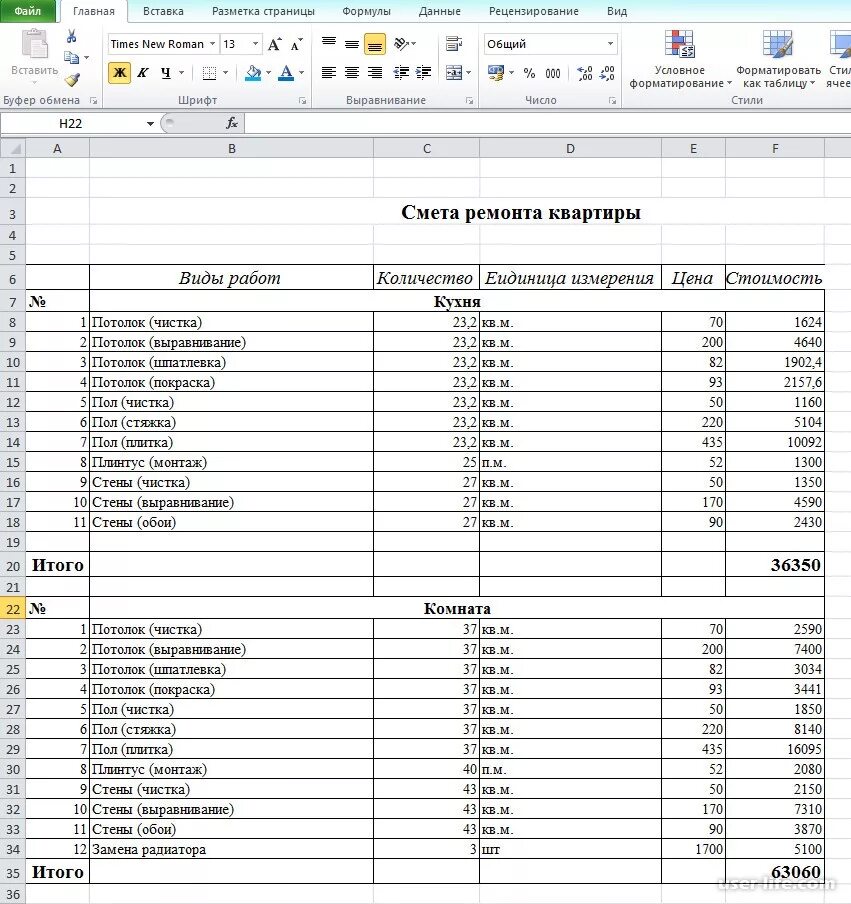
Task: Switch to the Вид tab
Action: coord(617,11)
